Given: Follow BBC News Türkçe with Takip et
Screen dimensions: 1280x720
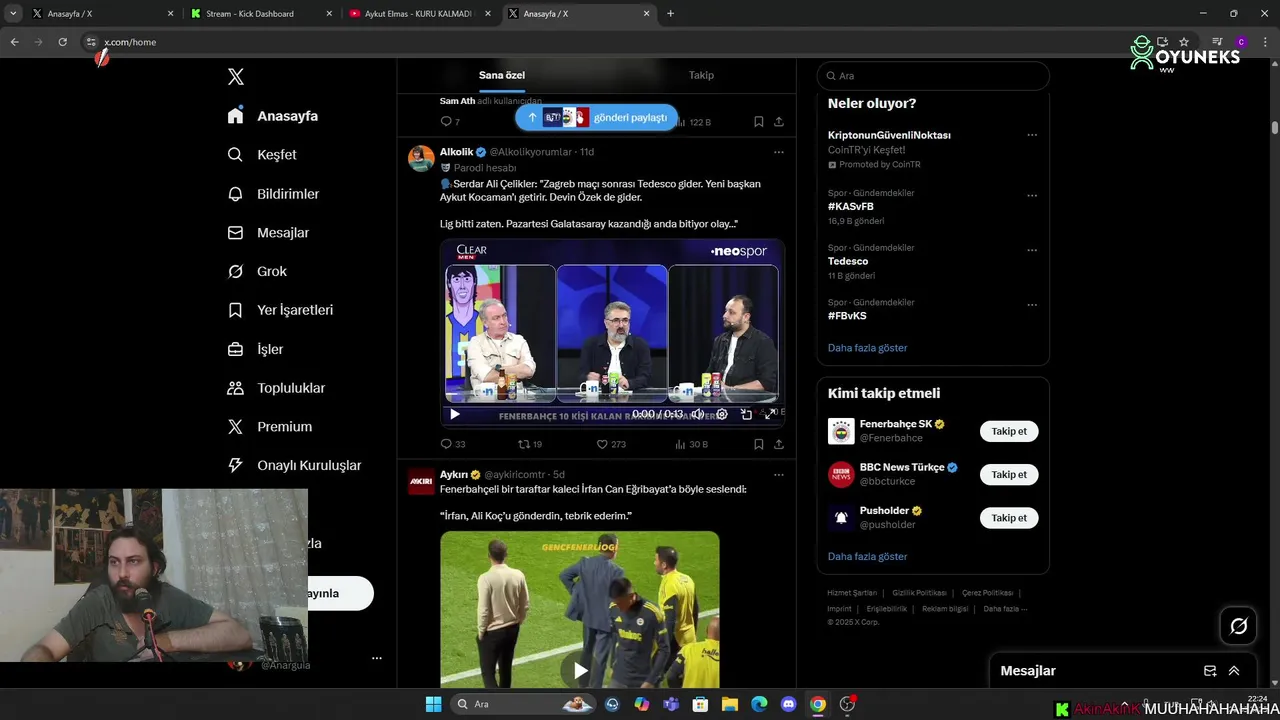Looking at the screenshot, I should tap(1009, 475).
